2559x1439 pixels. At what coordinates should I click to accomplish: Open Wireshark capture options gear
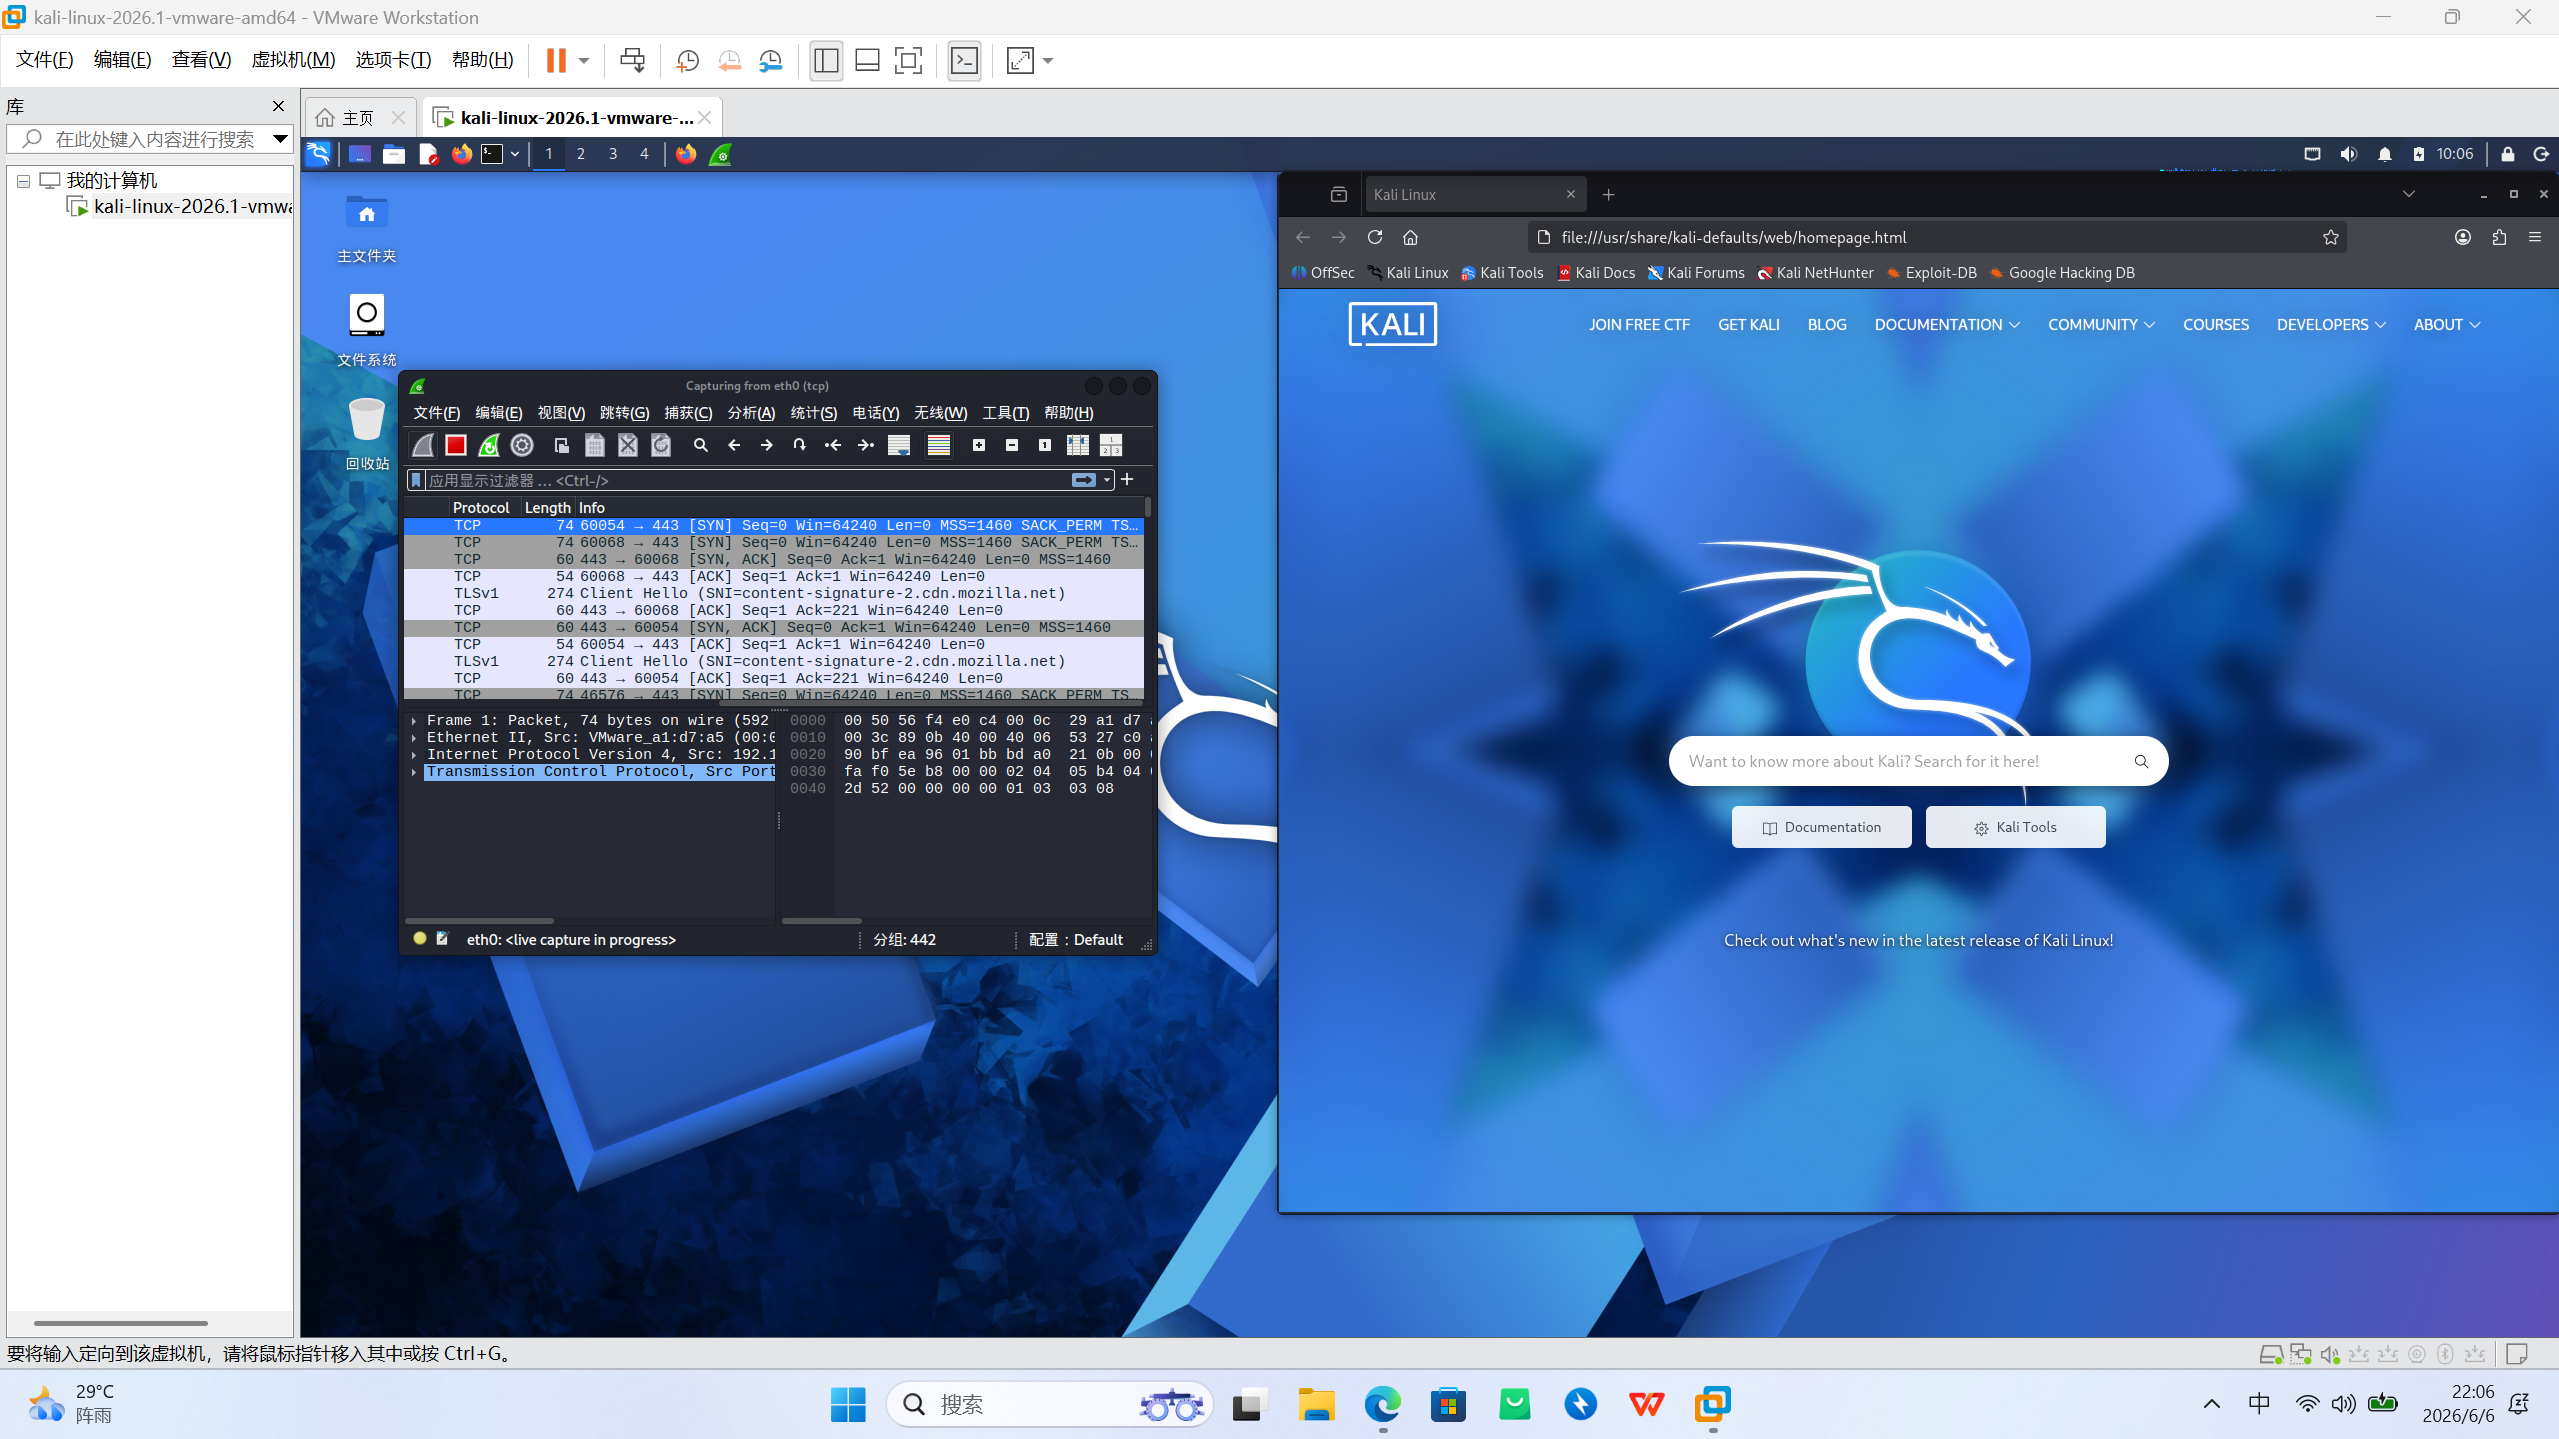pyautogui.click(x=522, y=445)
